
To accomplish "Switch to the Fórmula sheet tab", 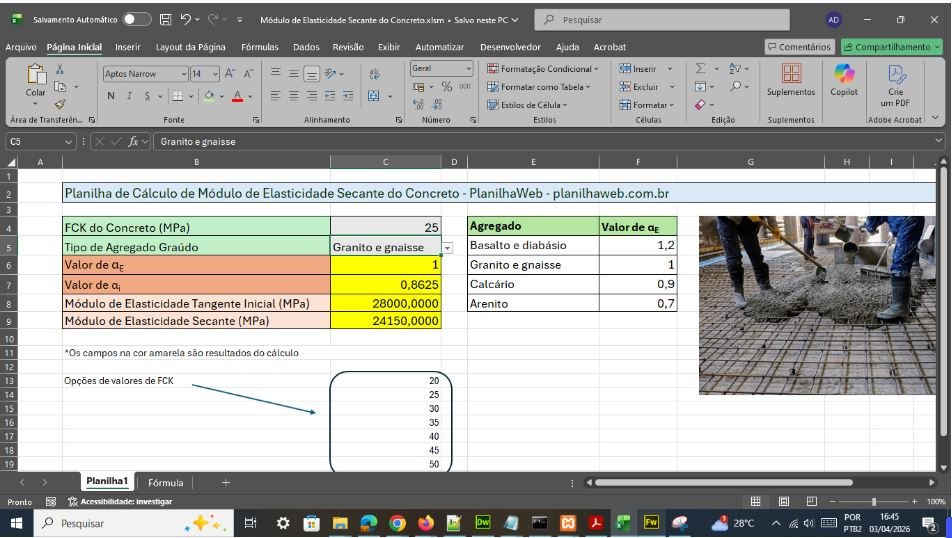I will [166, 482].
